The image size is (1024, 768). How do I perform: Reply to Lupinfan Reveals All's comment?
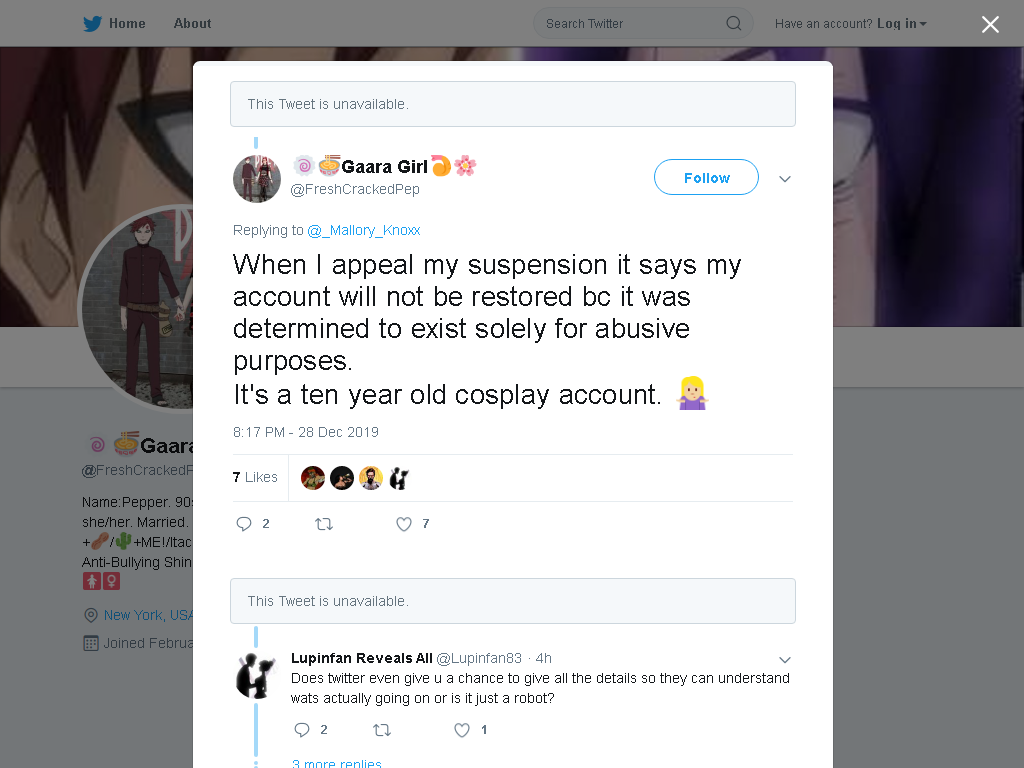(302, 730)
